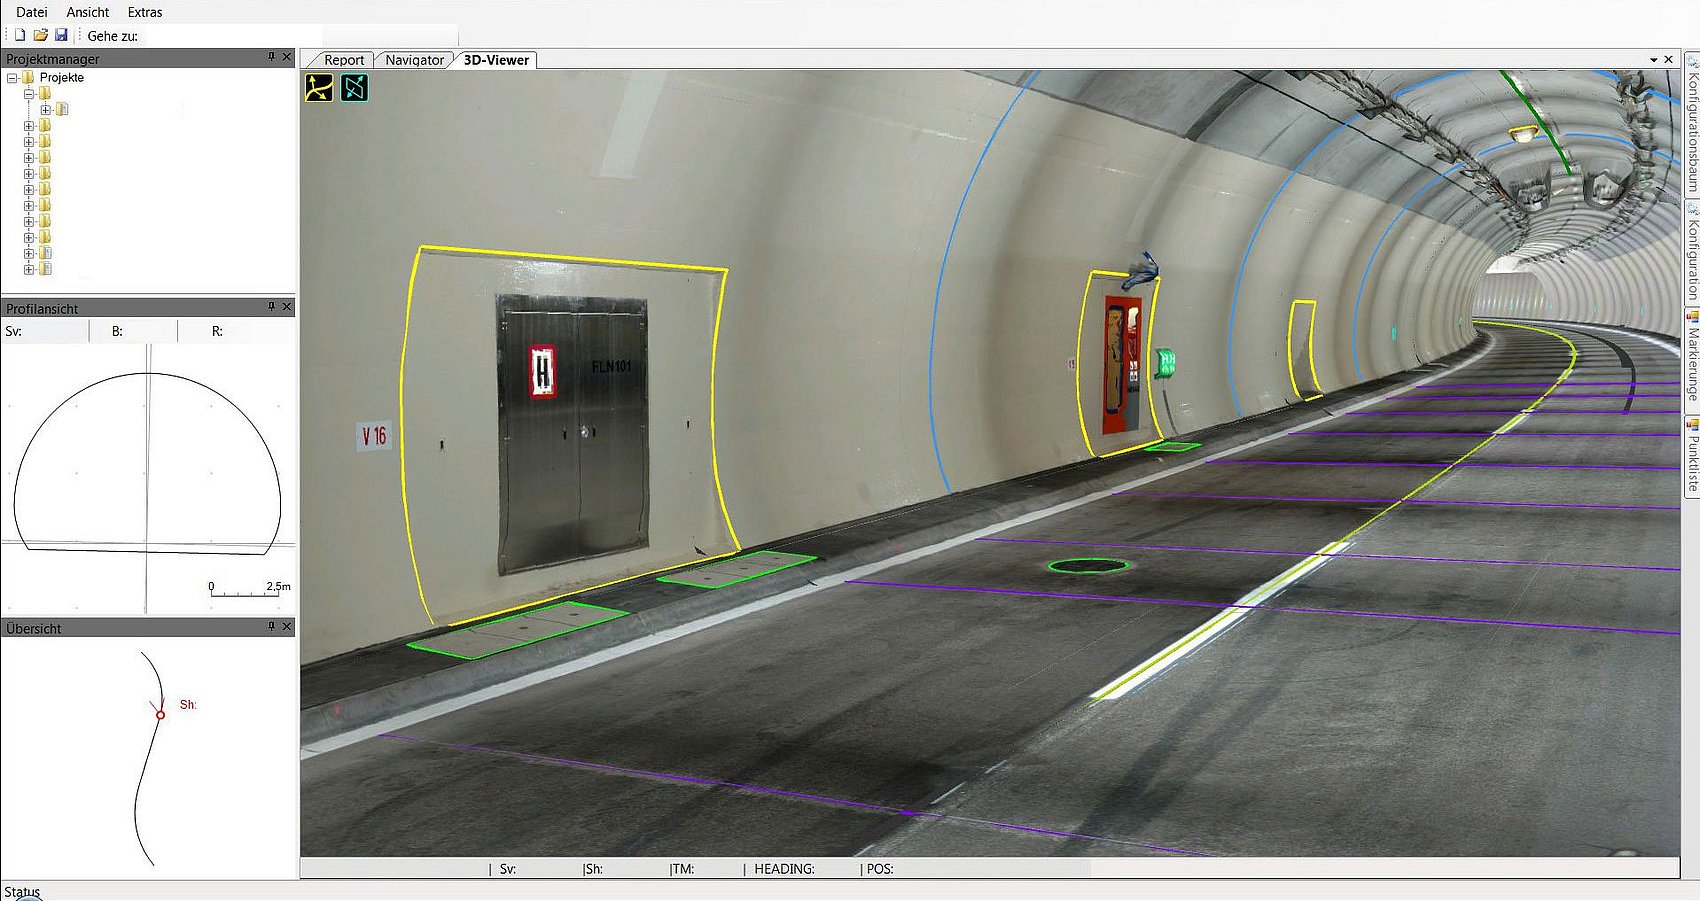Viewport: 1700px width, 901px height.
Task: Click the red position marker in Übersicht
Action: coord(160,715)
